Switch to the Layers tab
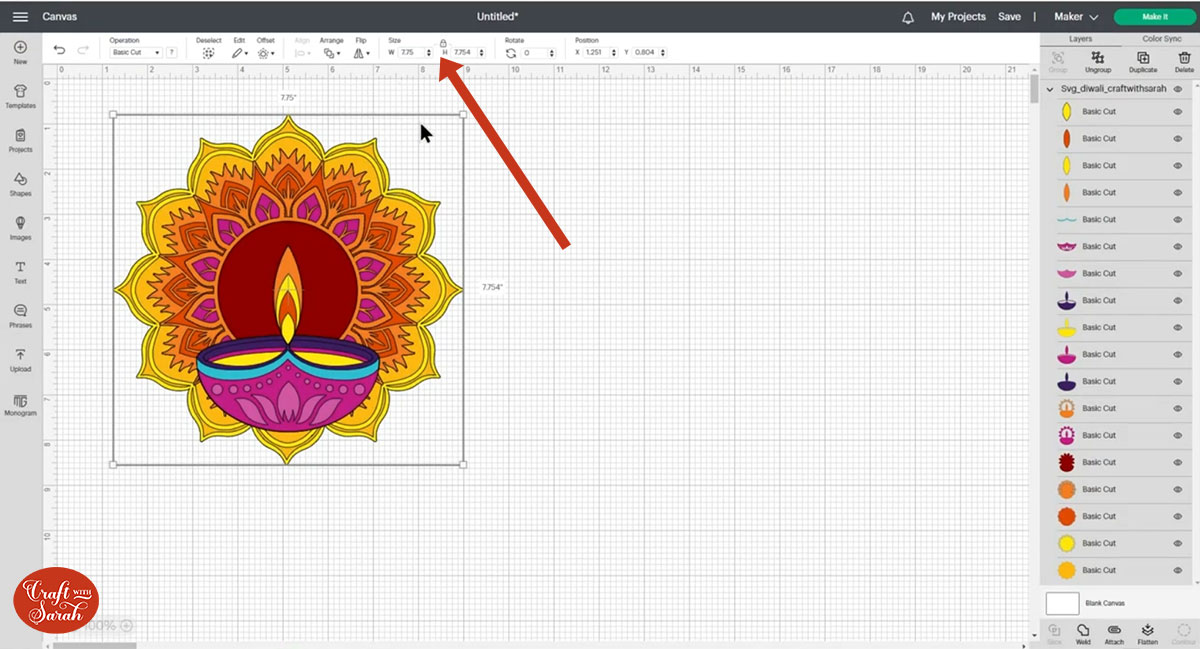The image size is (1200, 649). pyautogui.click(x=1080, y=39)
